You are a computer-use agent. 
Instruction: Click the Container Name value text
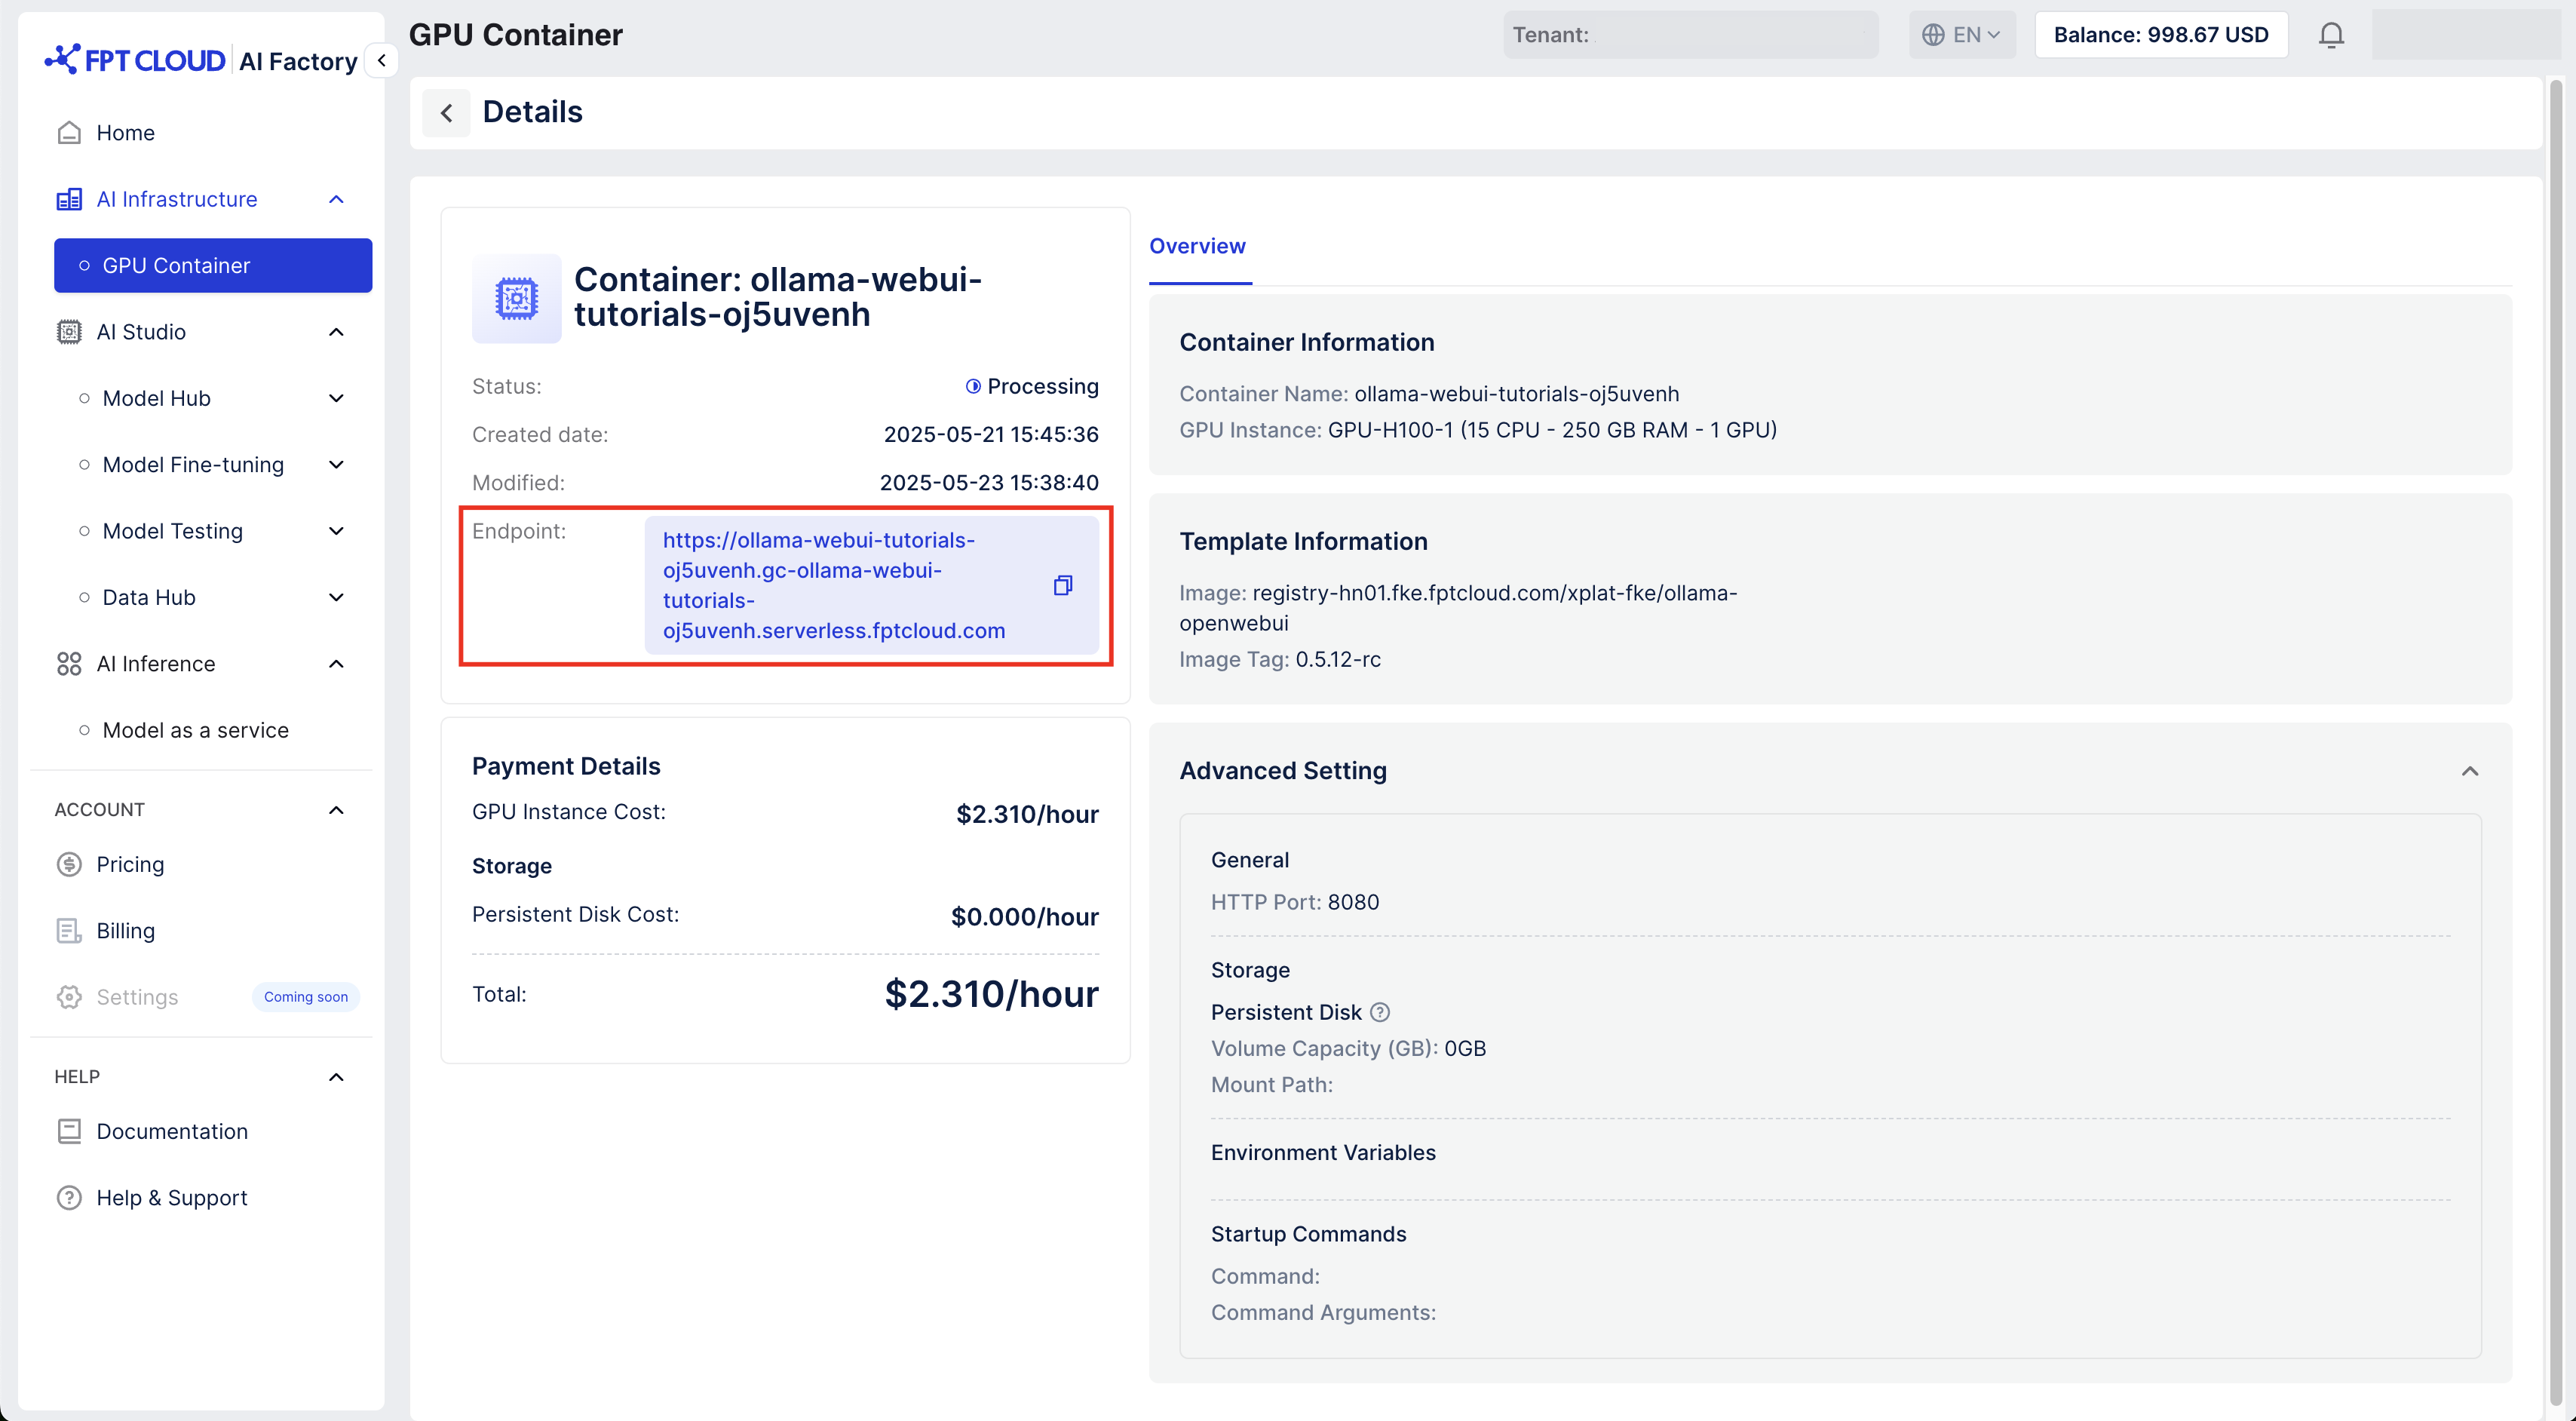click(1516, 394)
